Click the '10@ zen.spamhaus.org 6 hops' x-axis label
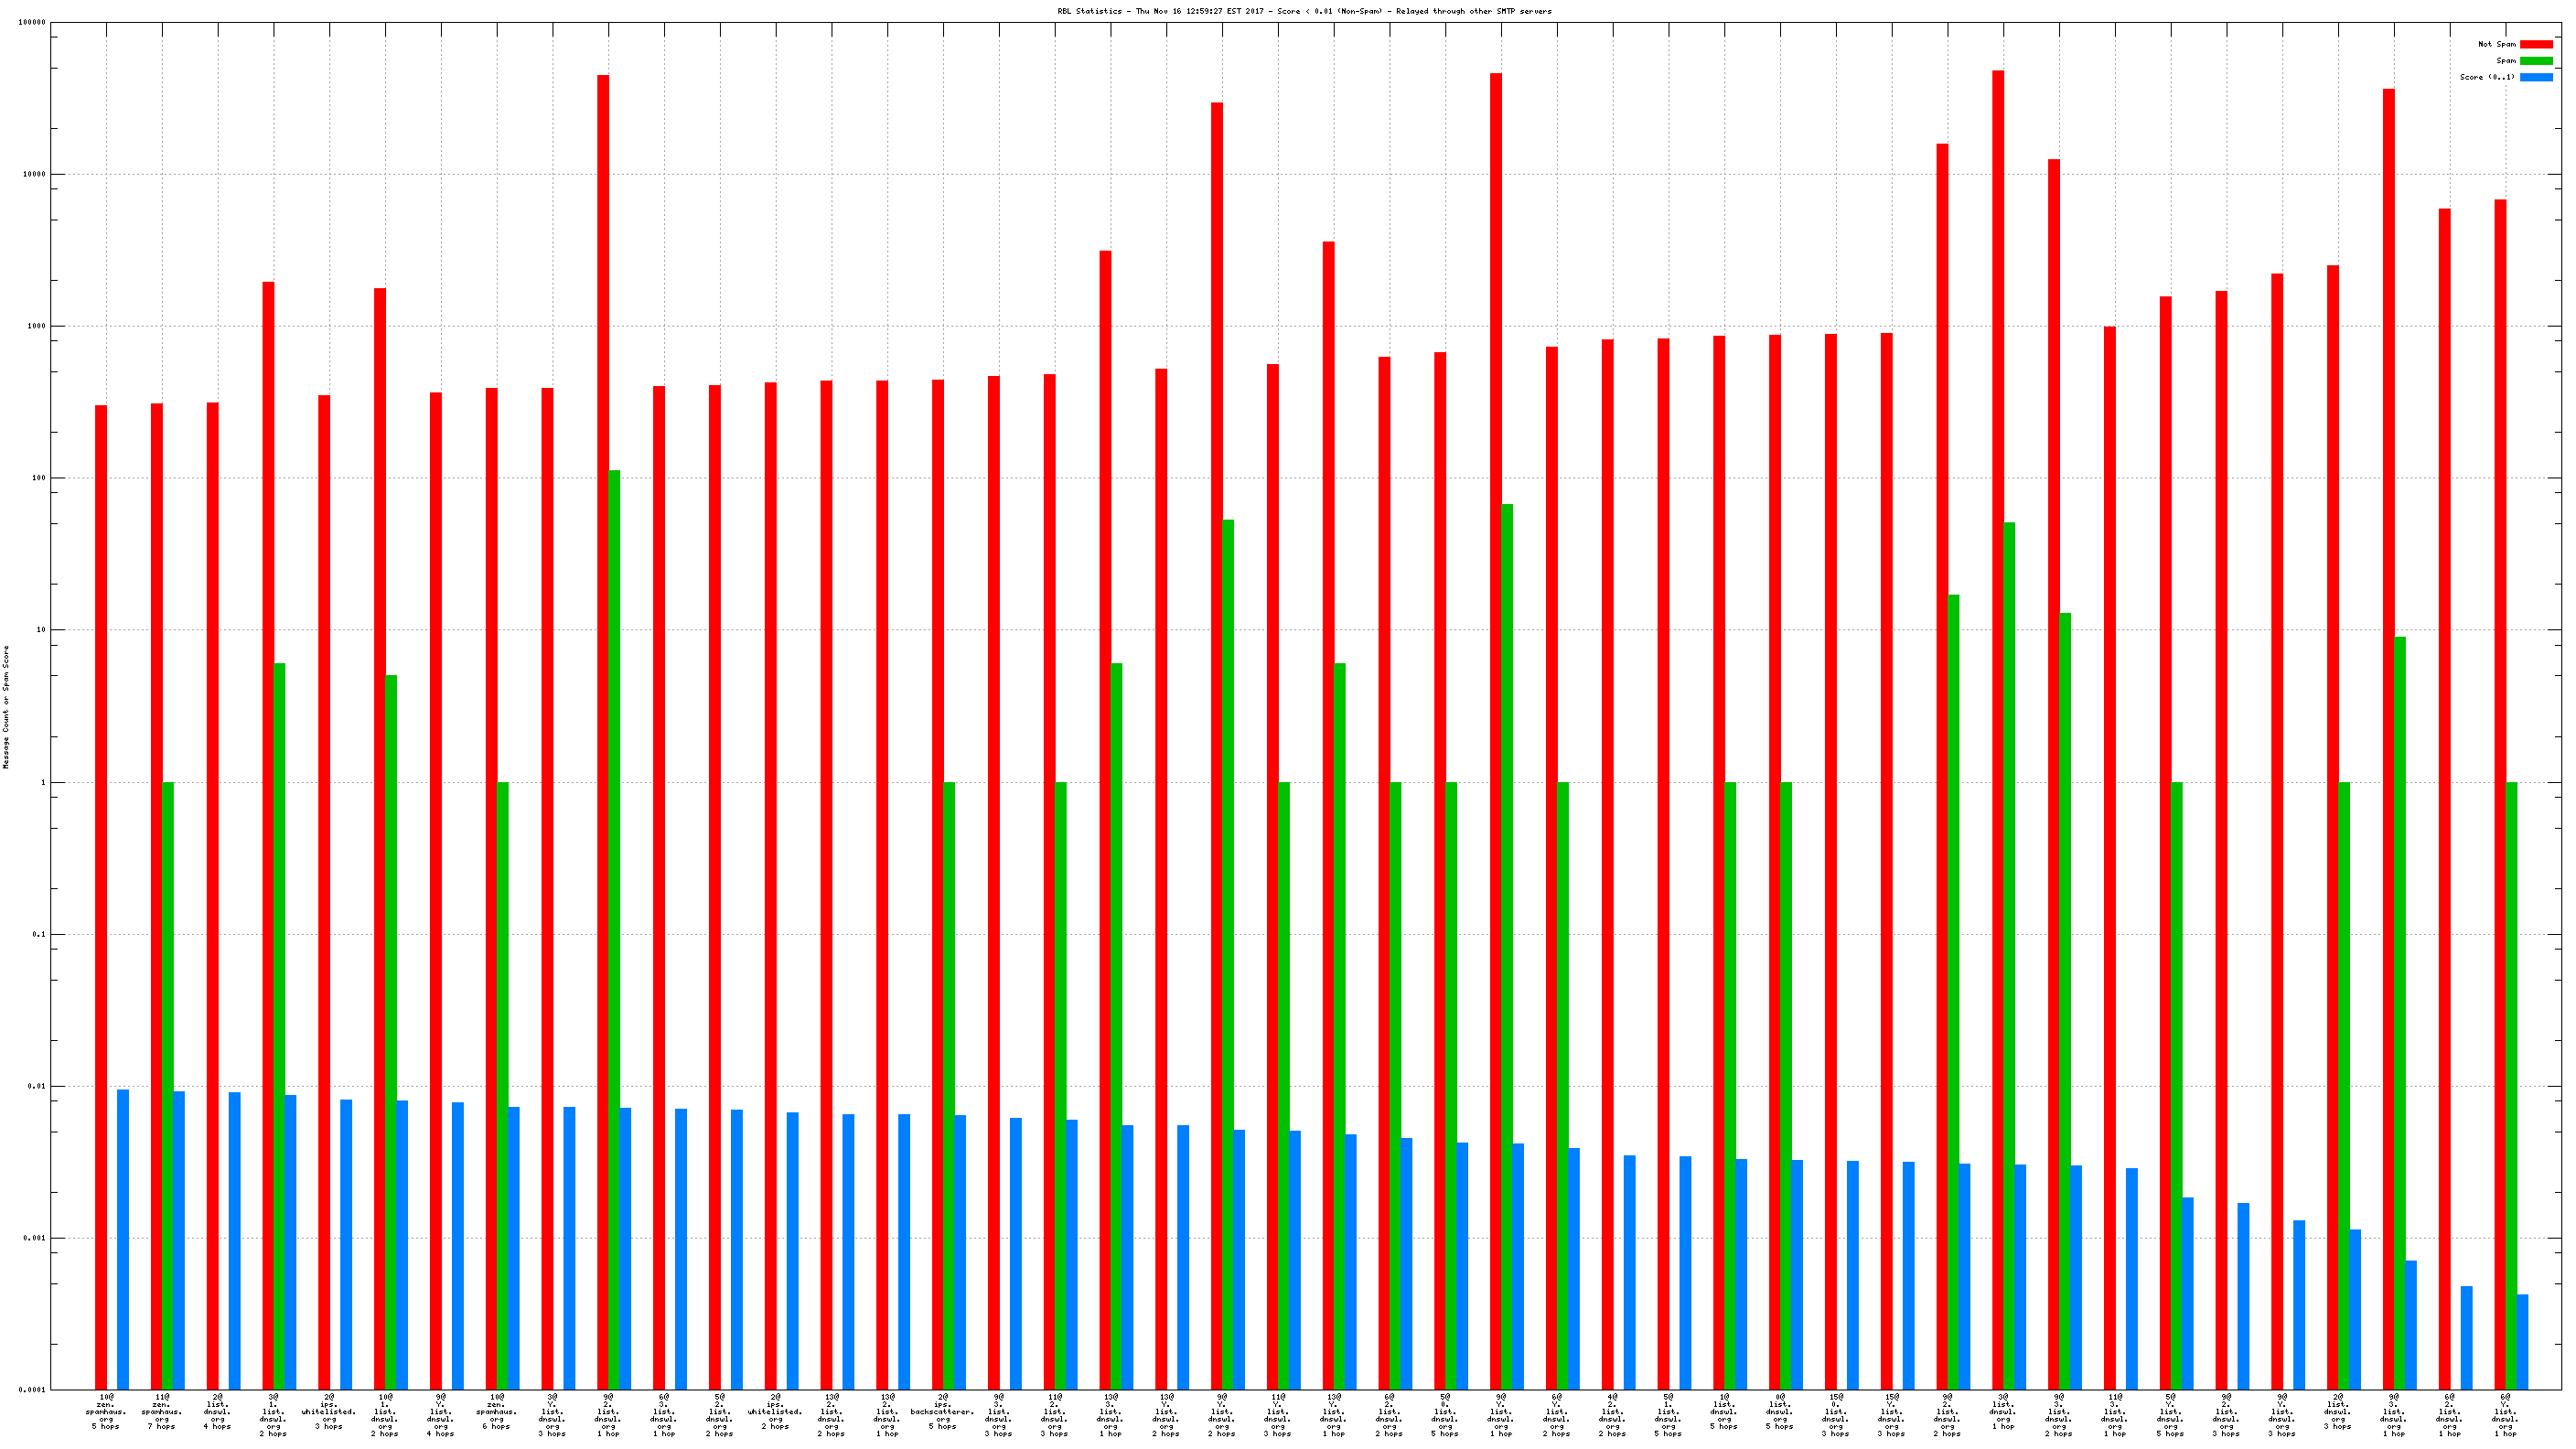2576x1449 pixels. pos(496,1411)
